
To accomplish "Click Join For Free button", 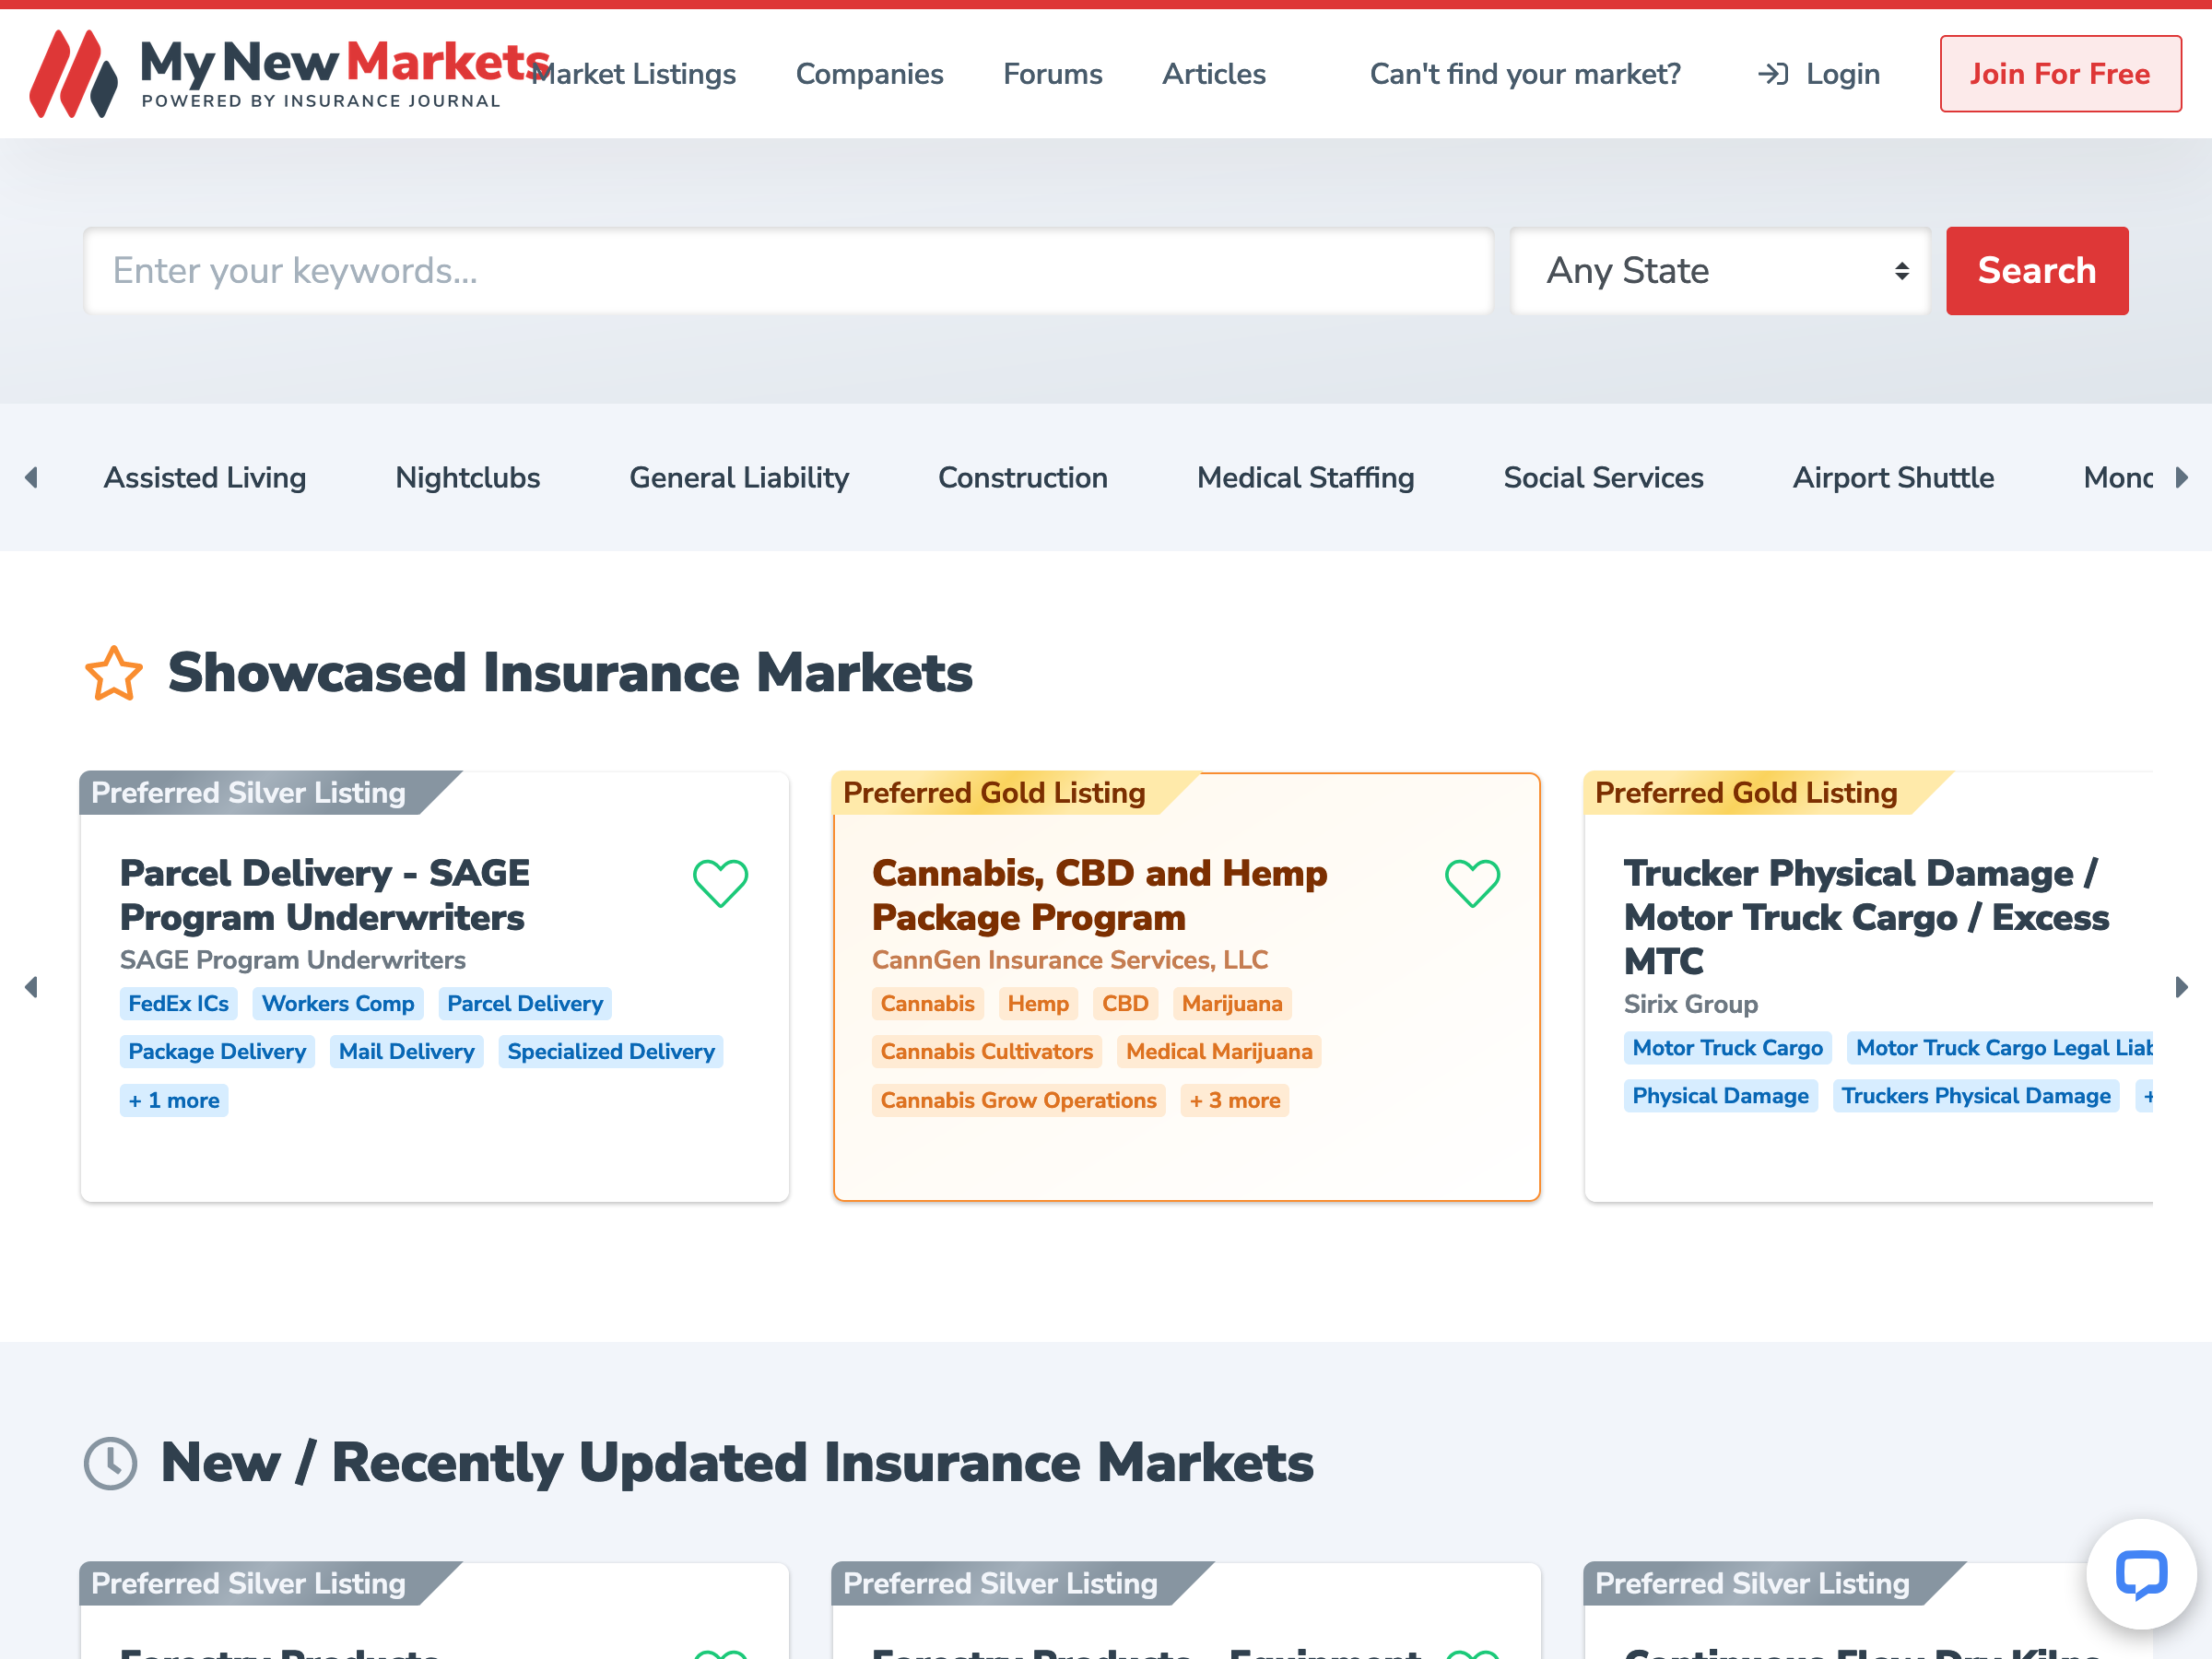I will 2060,74.
